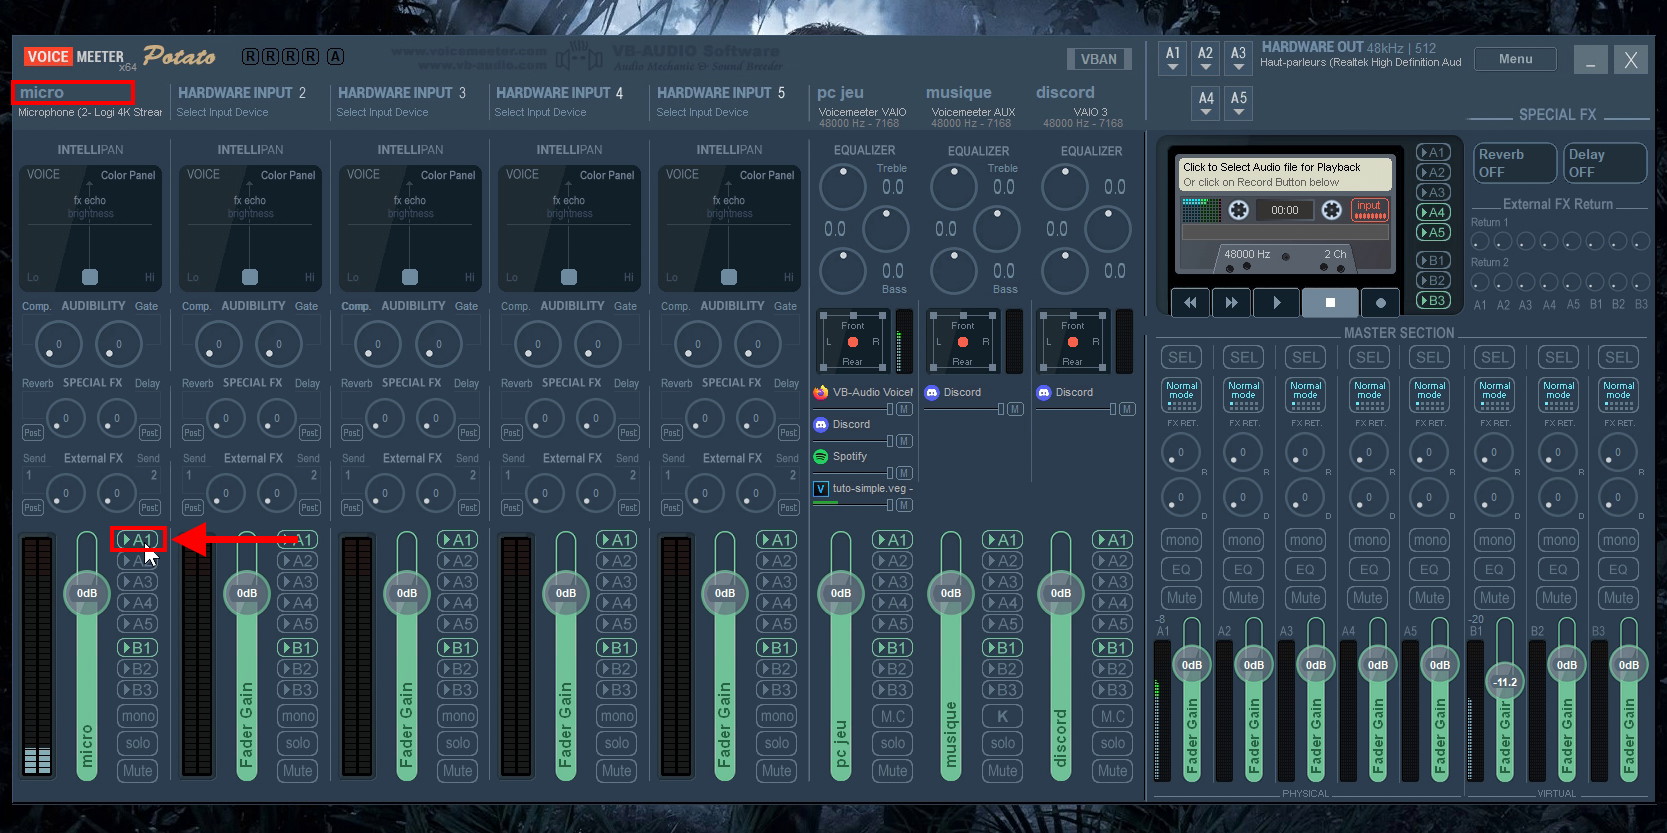Click the recorder rewind button
The image size is (1667, 833).
click(x=1189, y=303)
